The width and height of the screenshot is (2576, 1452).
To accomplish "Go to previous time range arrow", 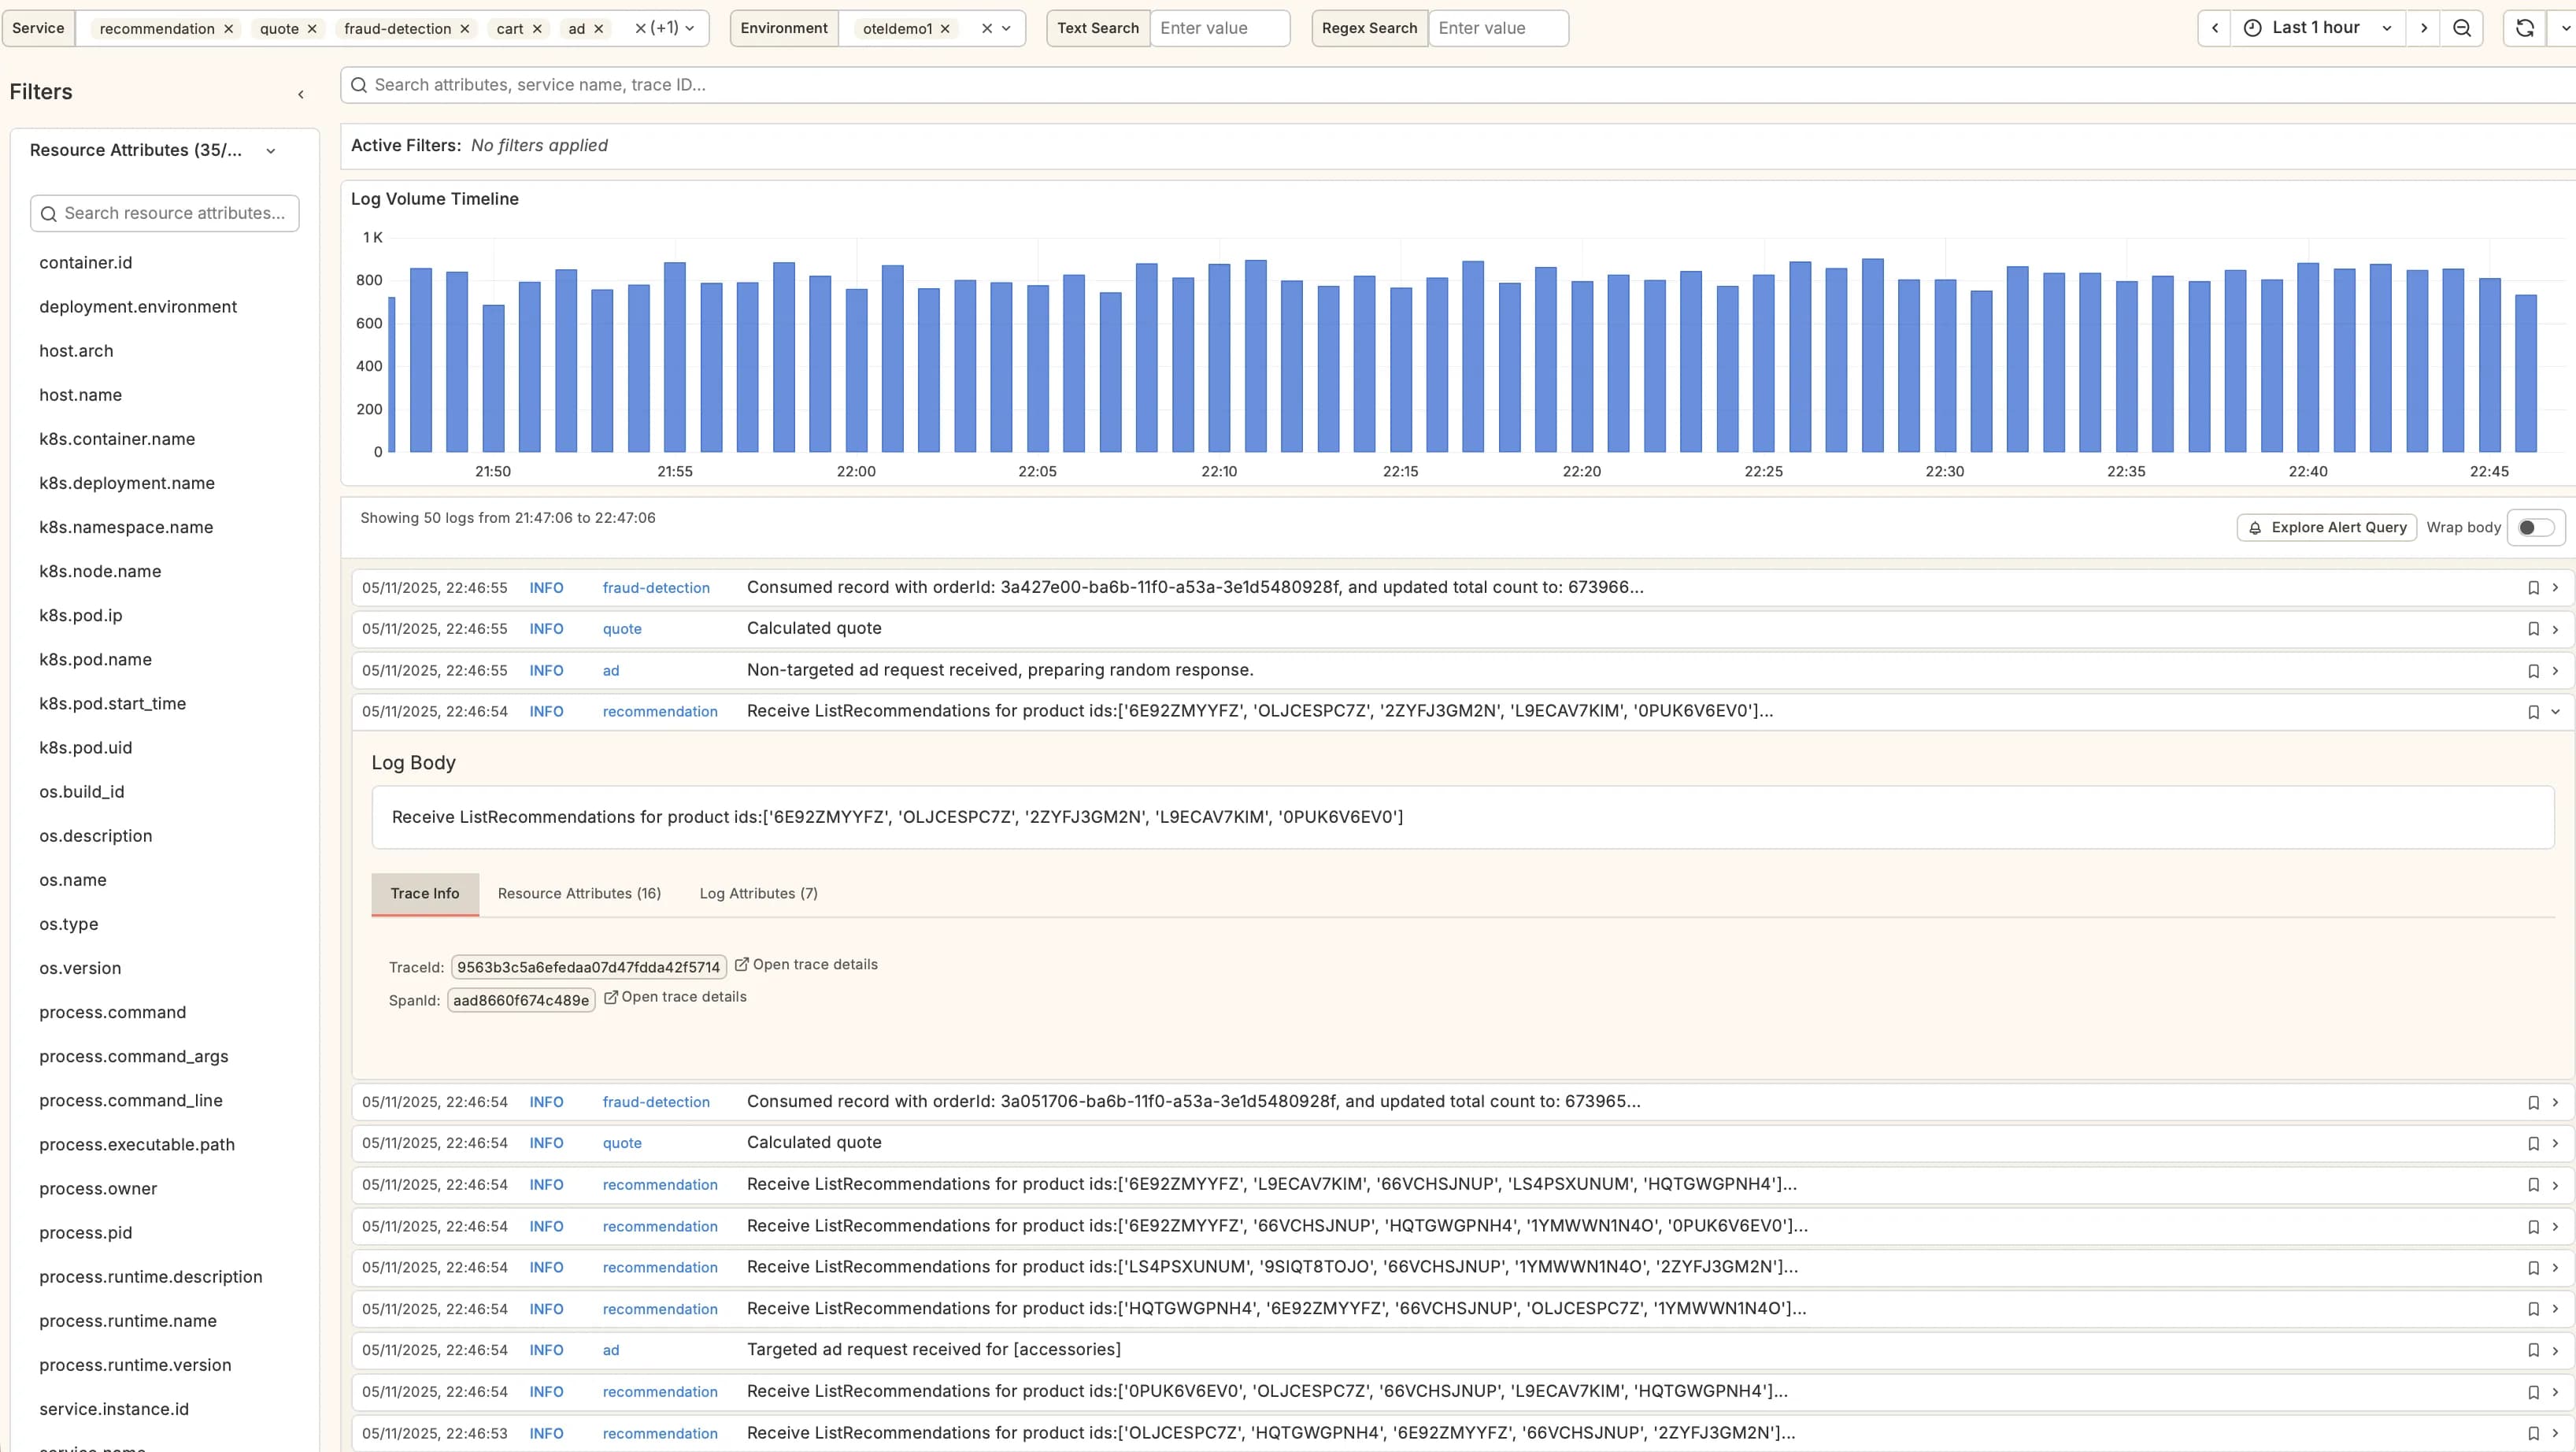I will 2214,28.
